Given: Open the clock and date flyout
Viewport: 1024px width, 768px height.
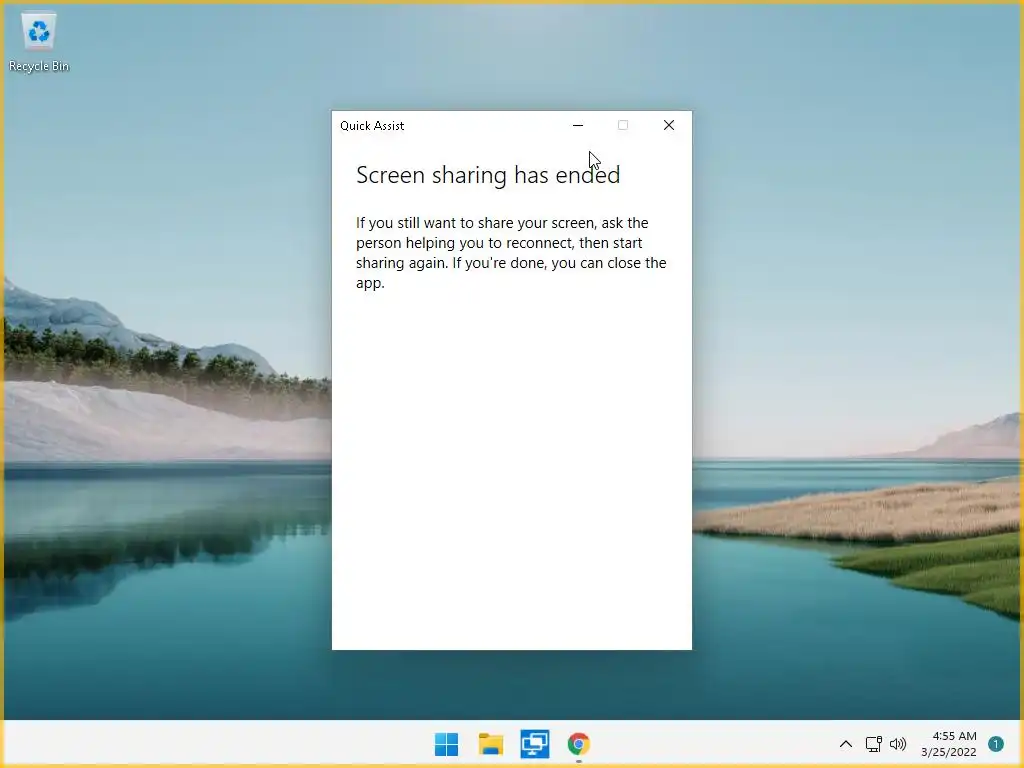Looking at the screenshot, I should pyautogui.click(x=949, y=744).
